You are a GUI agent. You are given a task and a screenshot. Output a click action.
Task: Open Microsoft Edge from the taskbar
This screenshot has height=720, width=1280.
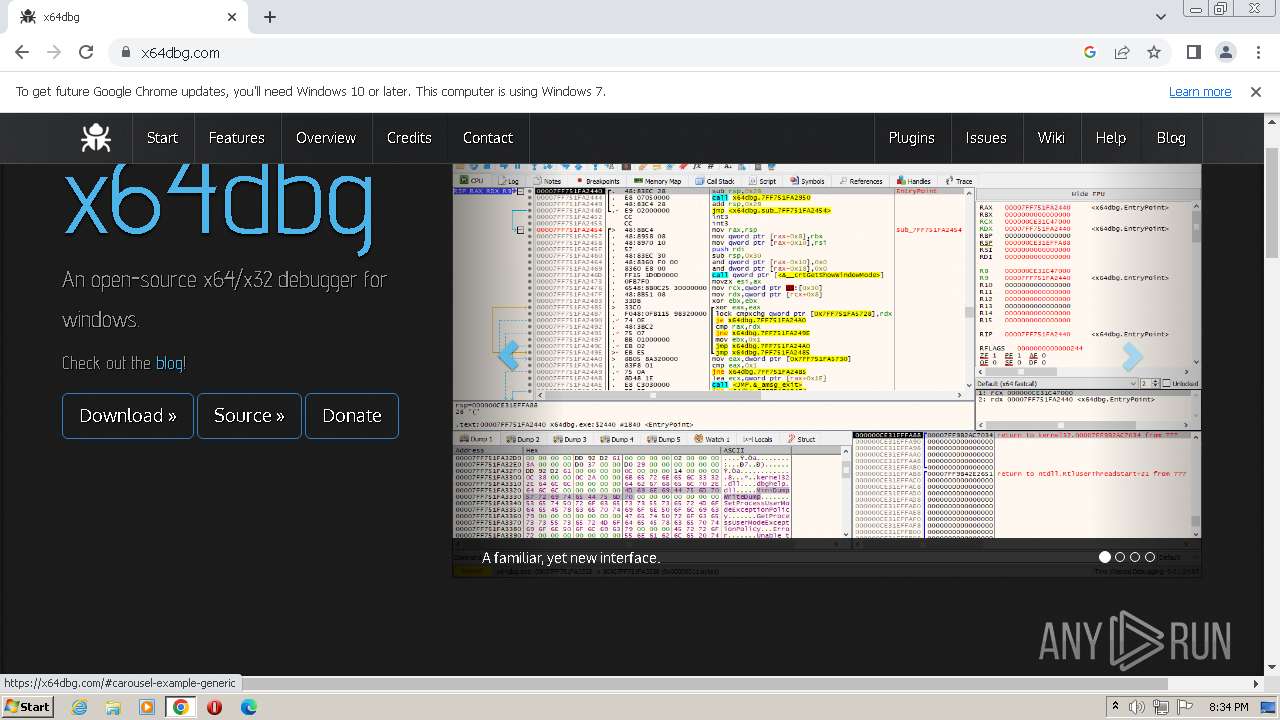pos(248,707)
